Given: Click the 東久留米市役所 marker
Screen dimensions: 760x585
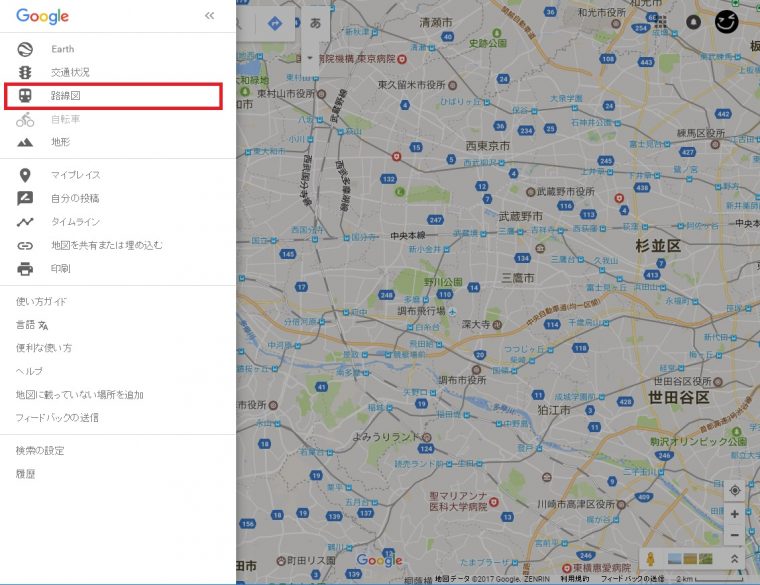Looking at the screenshot, I should (x=452, y=85).
